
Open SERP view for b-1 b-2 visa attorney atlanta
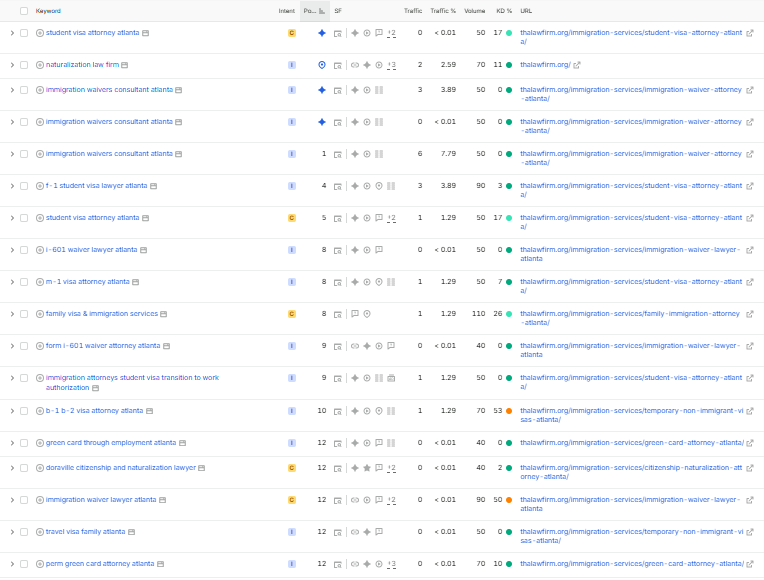click(x=338, y=411)
